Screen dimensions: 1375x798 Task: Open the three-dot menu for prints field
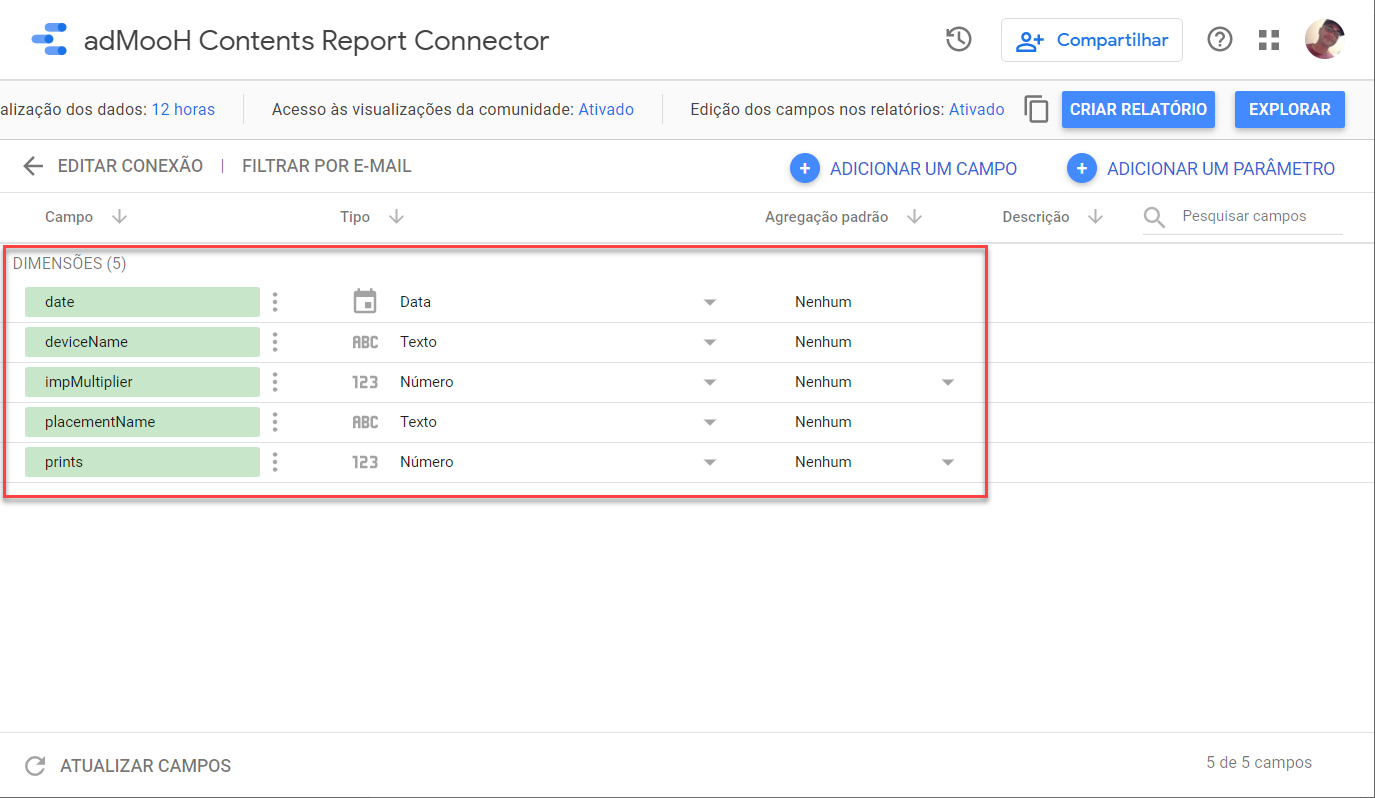(x=275, y=462)
